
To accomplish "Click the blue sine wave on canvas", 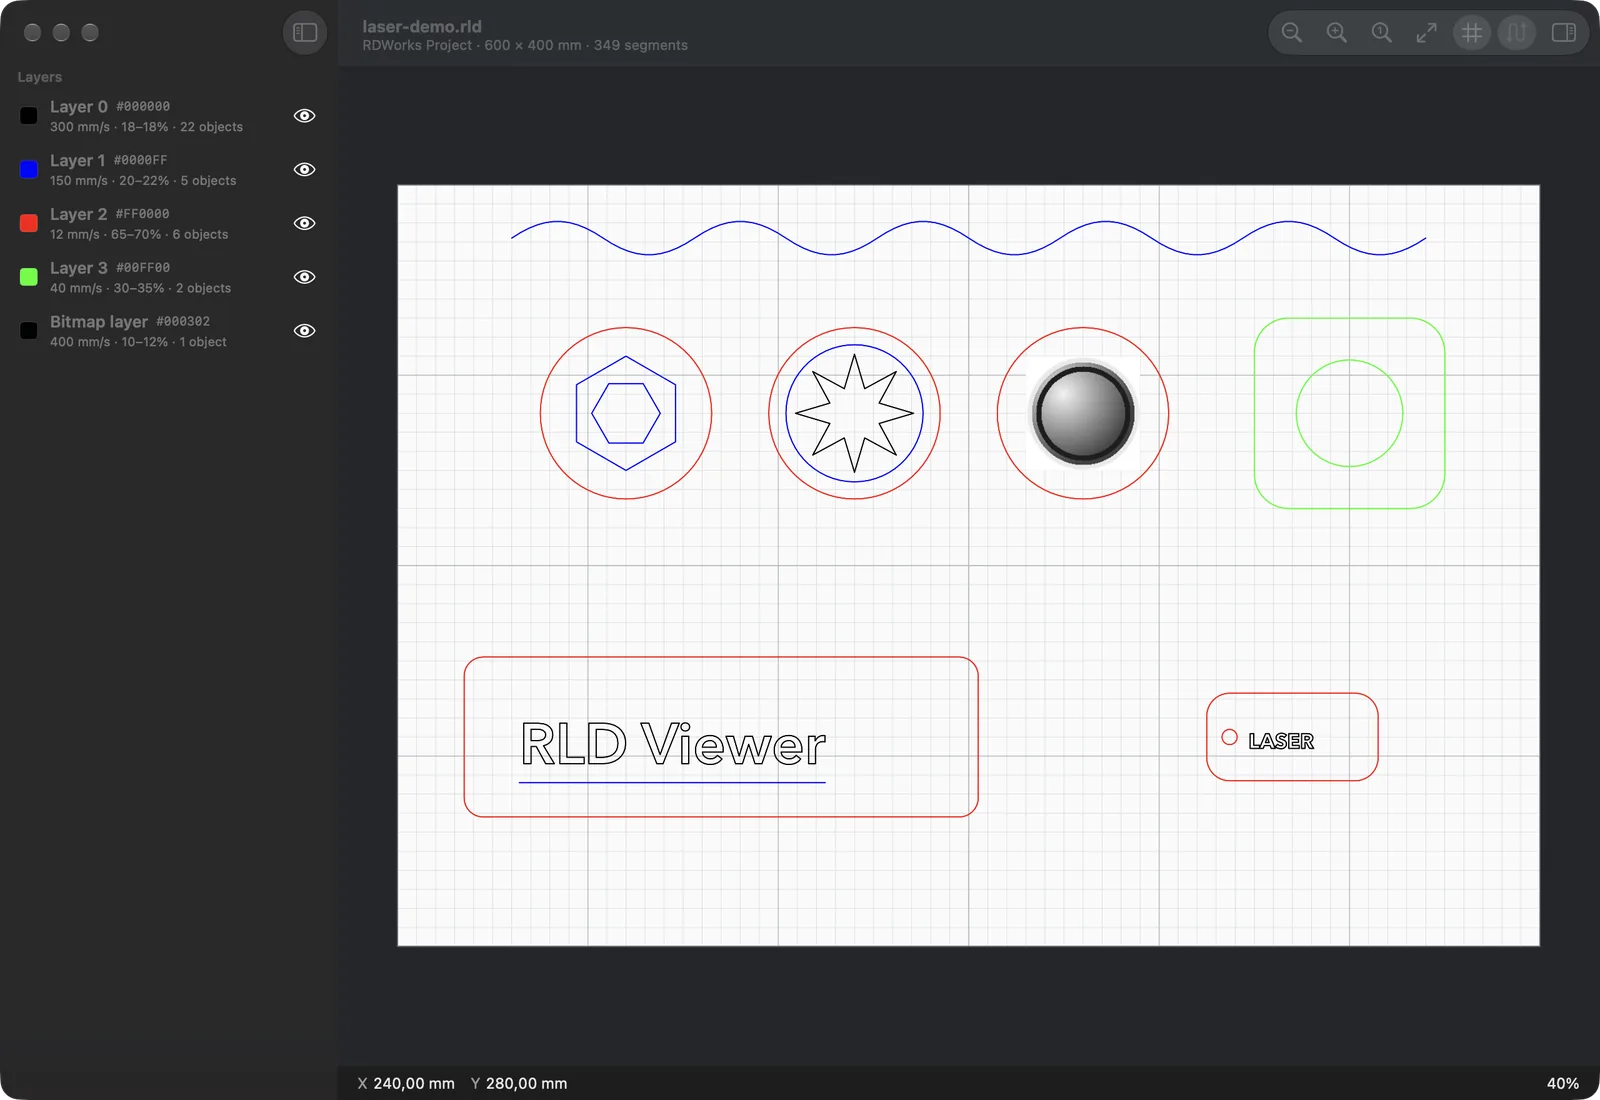I will 968,238.
